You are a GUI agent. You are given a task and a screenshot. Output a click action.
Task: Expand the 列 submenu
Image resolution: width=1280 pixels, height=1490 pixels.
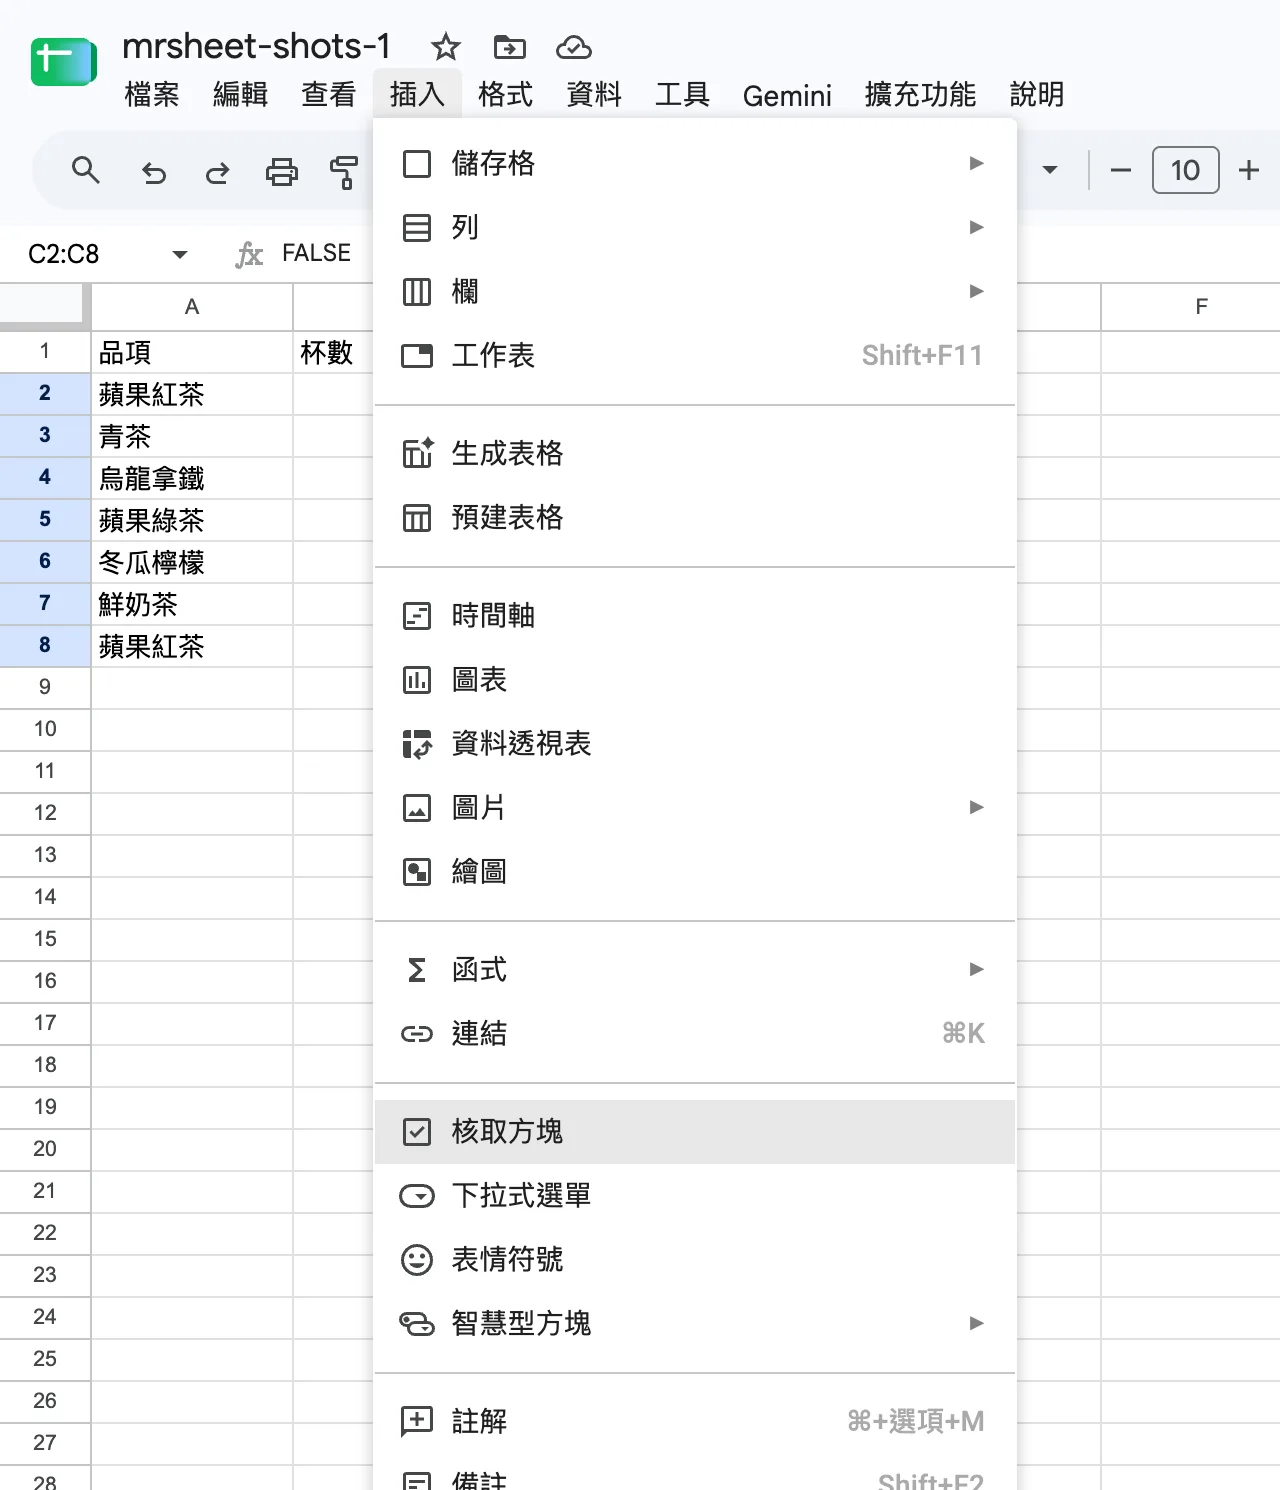click(x=695, y=227)
